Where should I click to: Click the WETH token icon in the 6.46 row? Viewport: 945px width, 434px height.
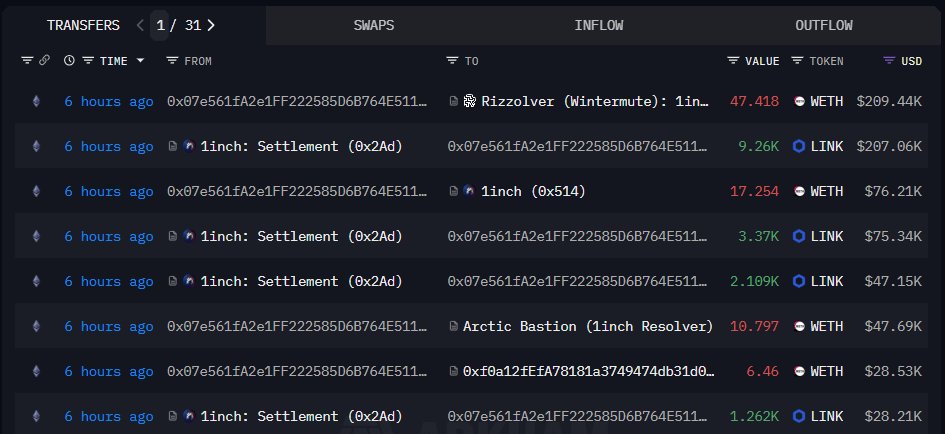pyautogui.click(x=799, y=371)
